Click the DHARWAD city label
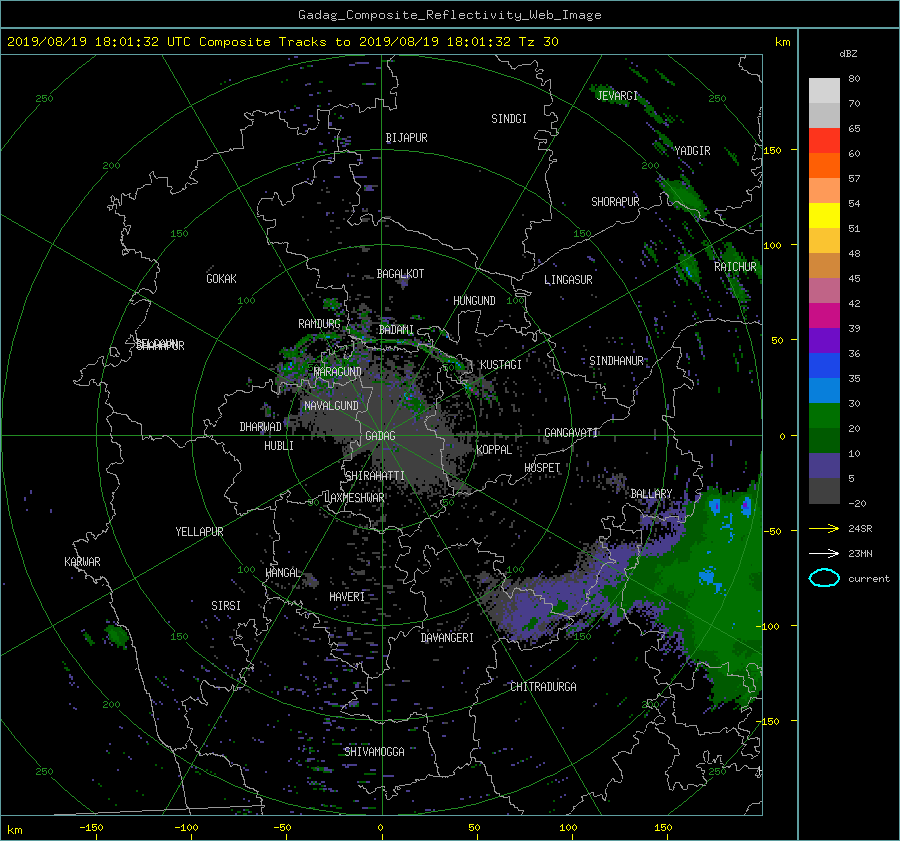900x841 pixels. 261,427
